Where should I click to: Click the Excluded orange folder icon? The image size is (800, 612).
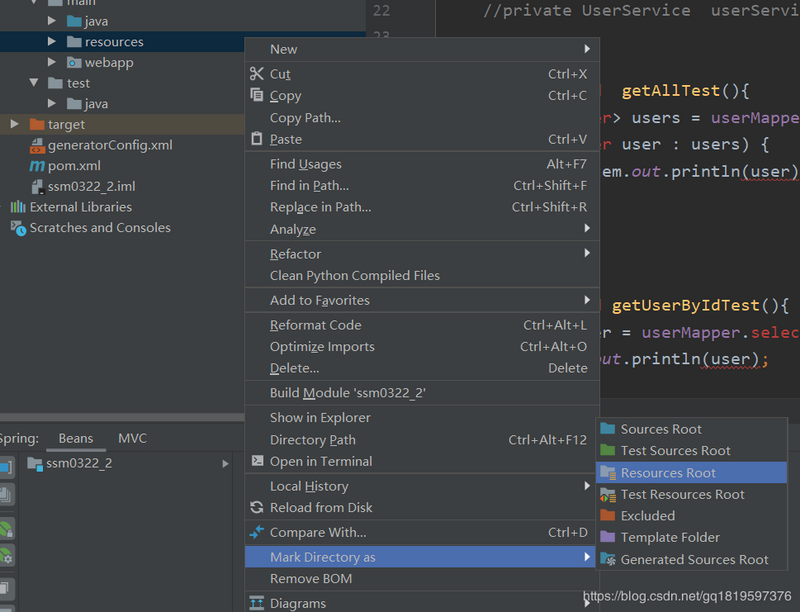click(607, 516)
